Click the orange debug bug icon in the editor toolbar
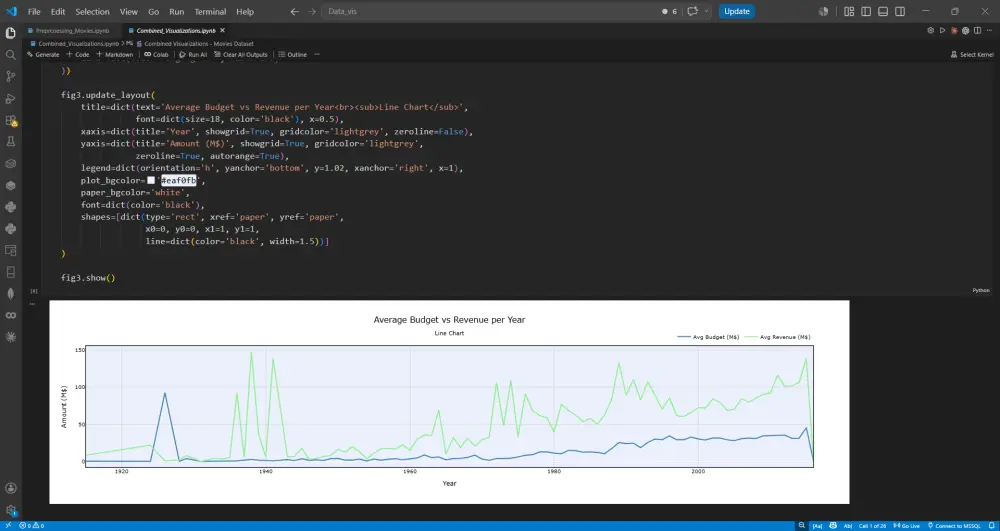 (954, 30)
